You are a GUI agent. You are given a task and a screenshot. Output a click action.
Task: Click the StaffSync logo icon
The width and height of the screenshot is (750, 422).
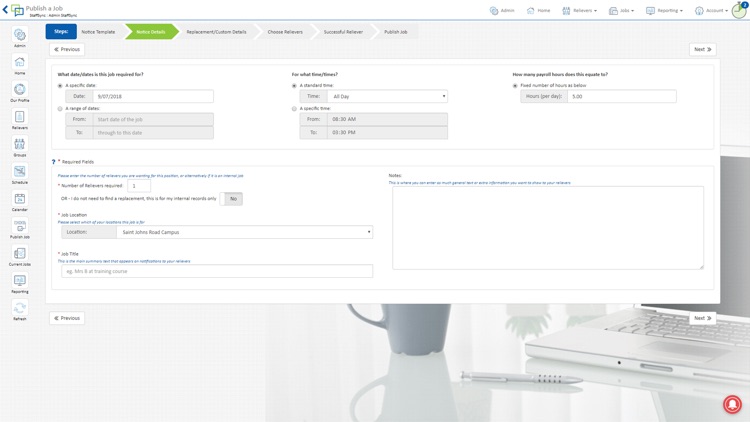coord(17,10)
